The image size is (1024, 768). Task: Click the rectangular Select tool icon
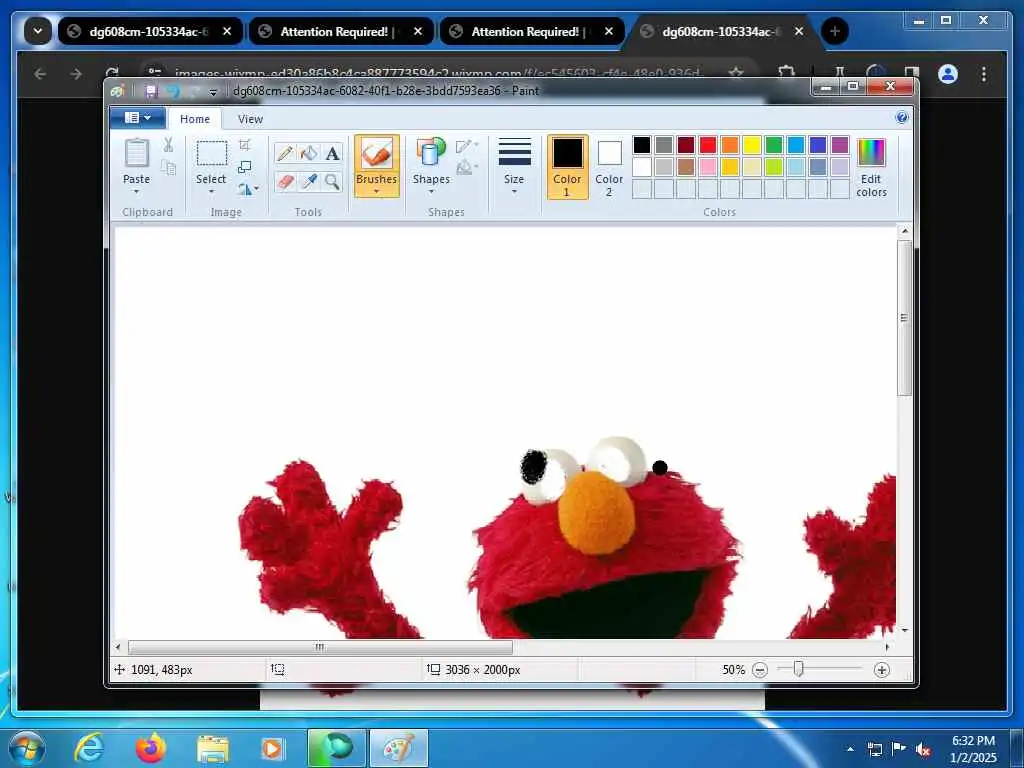[212, 153]
